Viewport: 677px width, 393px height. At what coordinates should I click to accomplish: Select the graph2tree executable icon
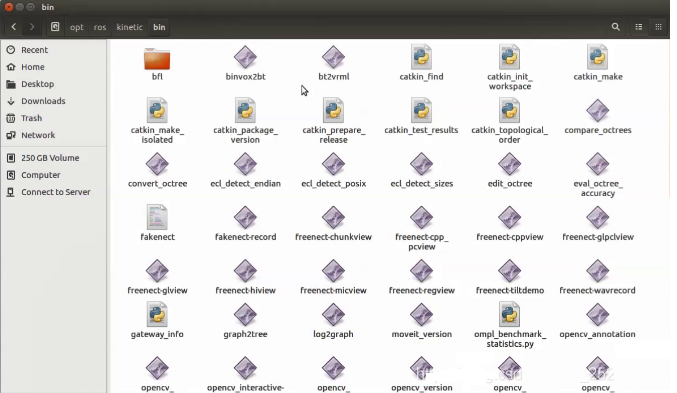(245, 315)
